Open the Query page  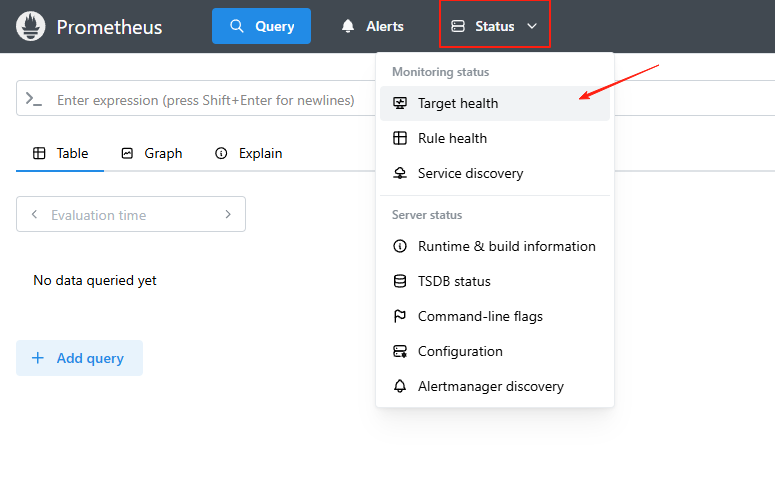pos(261,26)
